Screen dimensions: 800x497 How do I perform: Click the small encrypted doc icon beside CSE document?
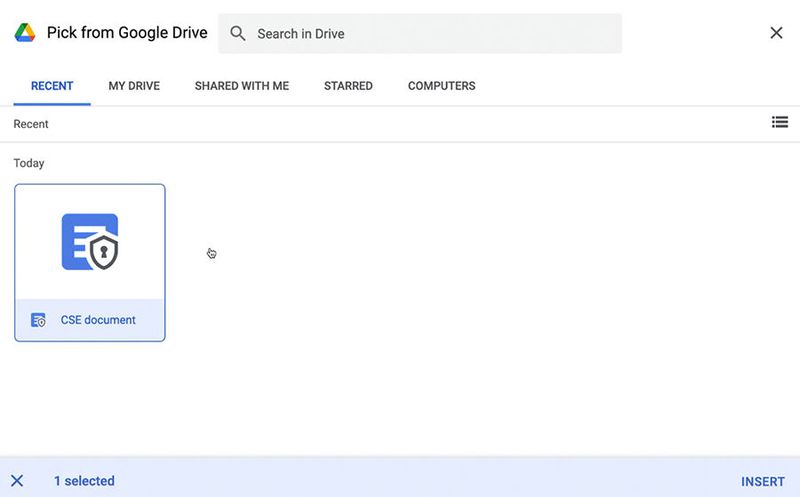coord(38,320)
